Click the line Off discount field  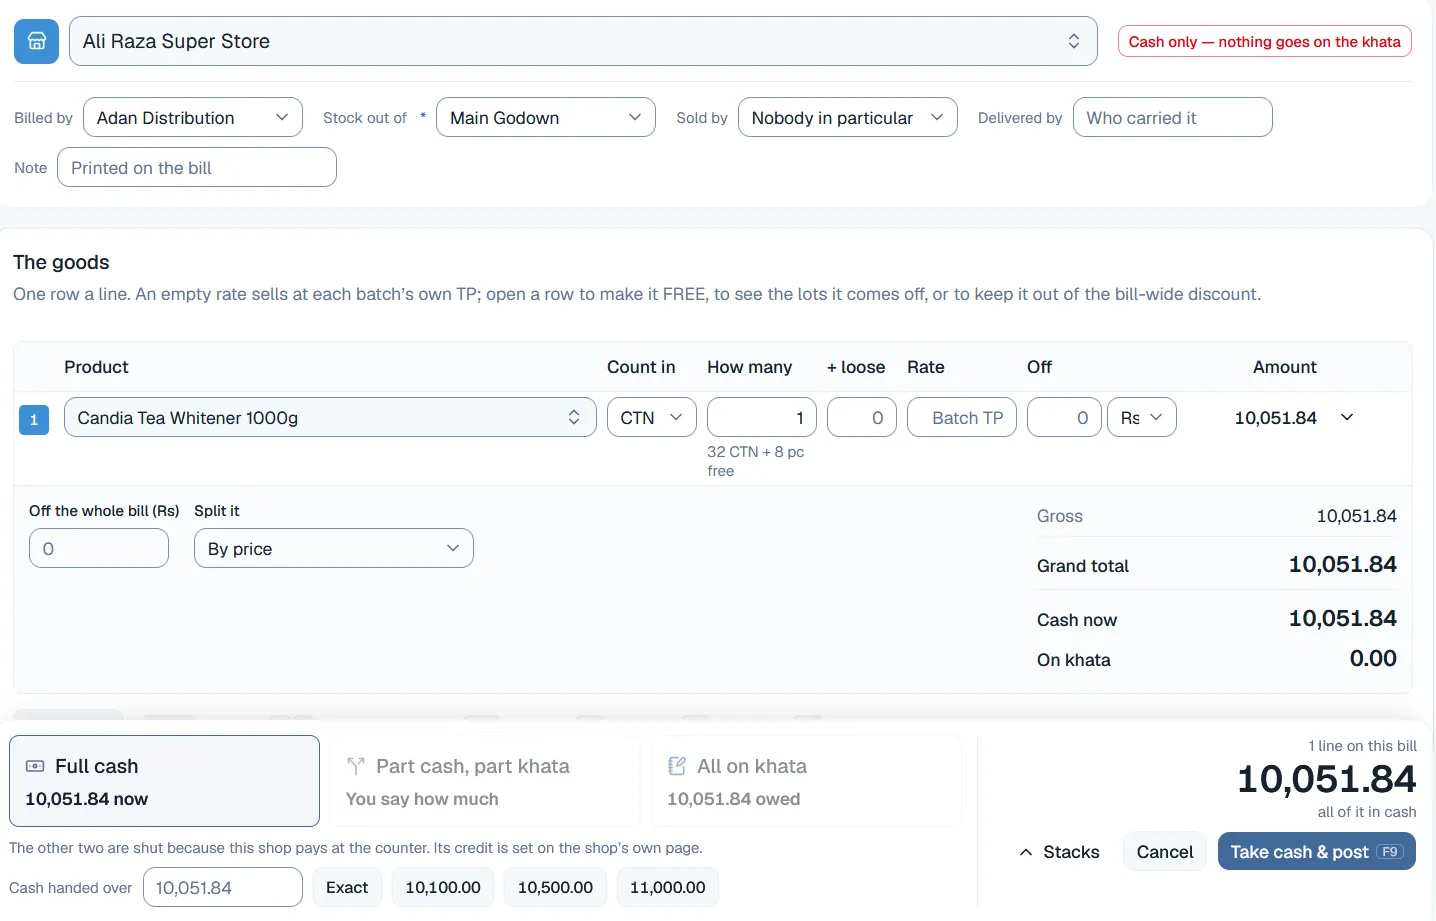point(1064,417)
